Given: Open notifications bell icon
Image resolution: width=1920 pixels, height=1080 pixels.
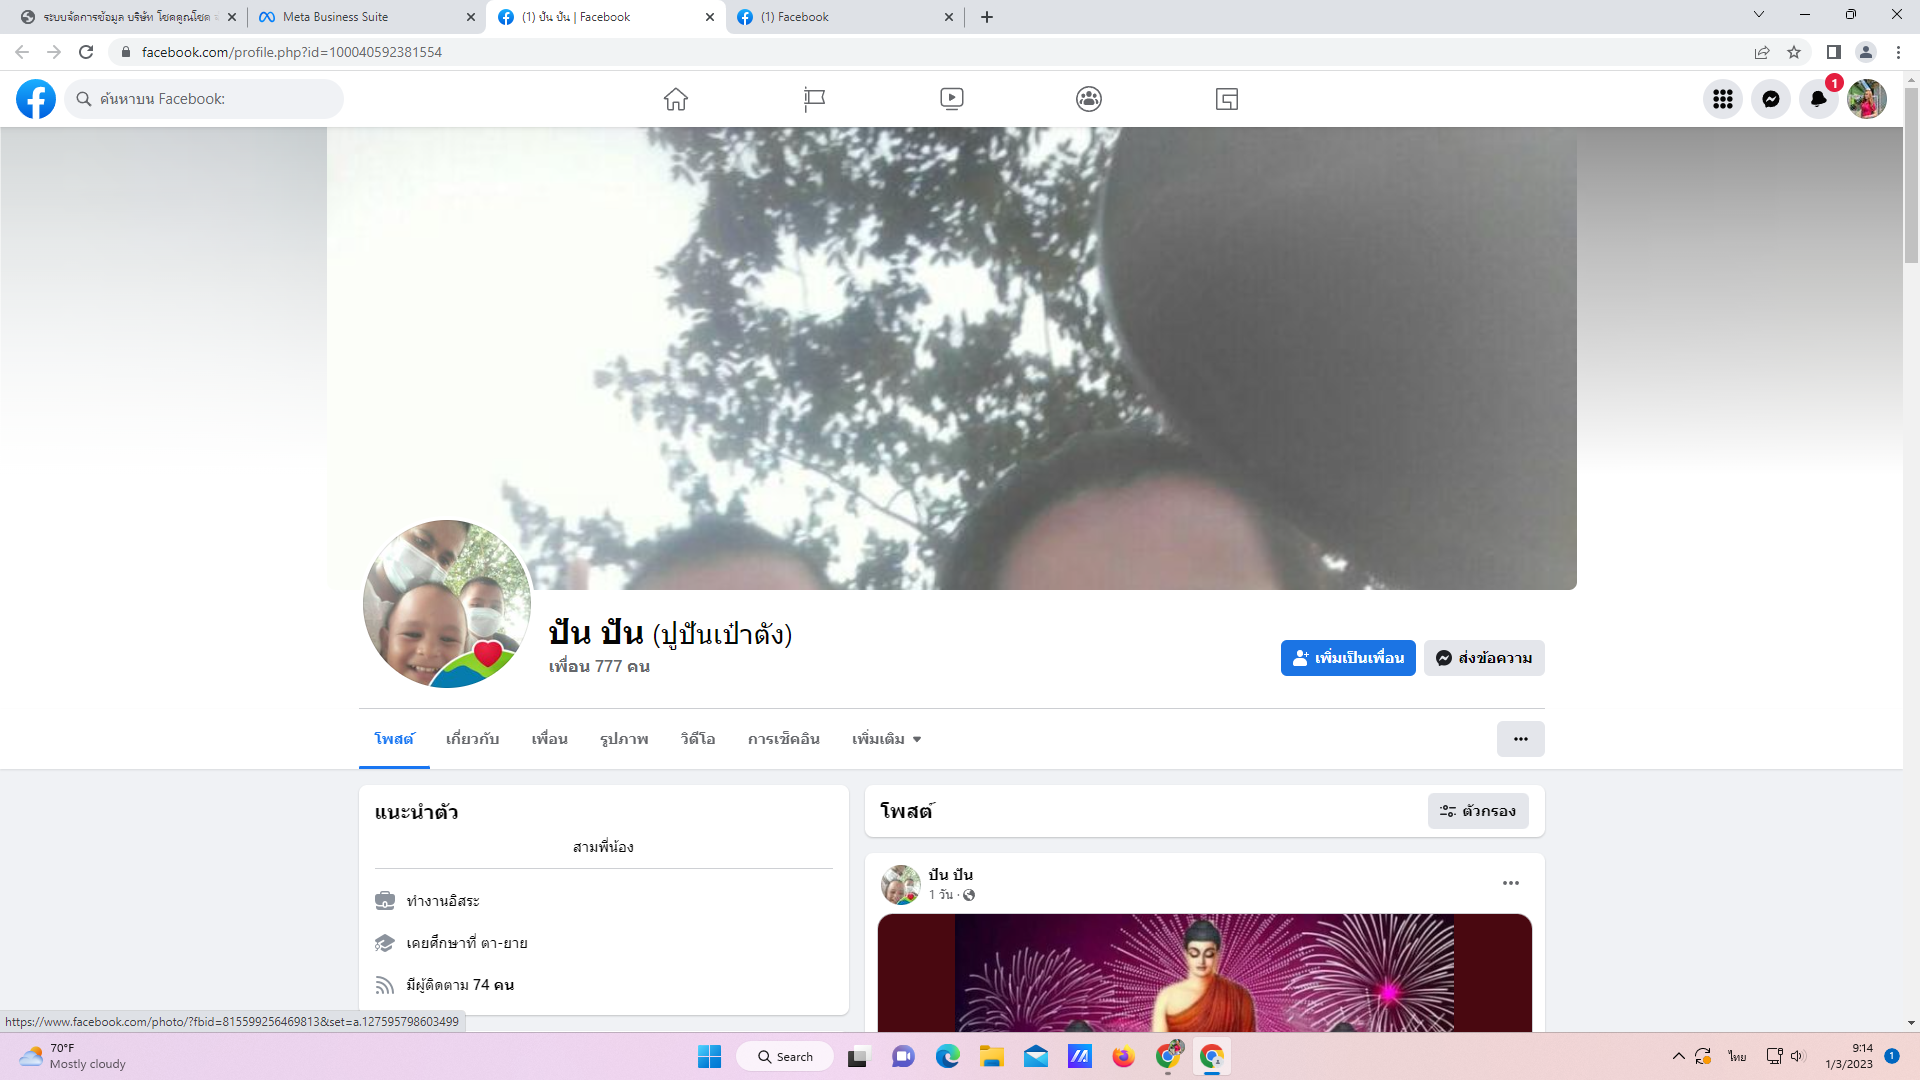Looking at the screenshot, I should click(x=1818, y=99).
